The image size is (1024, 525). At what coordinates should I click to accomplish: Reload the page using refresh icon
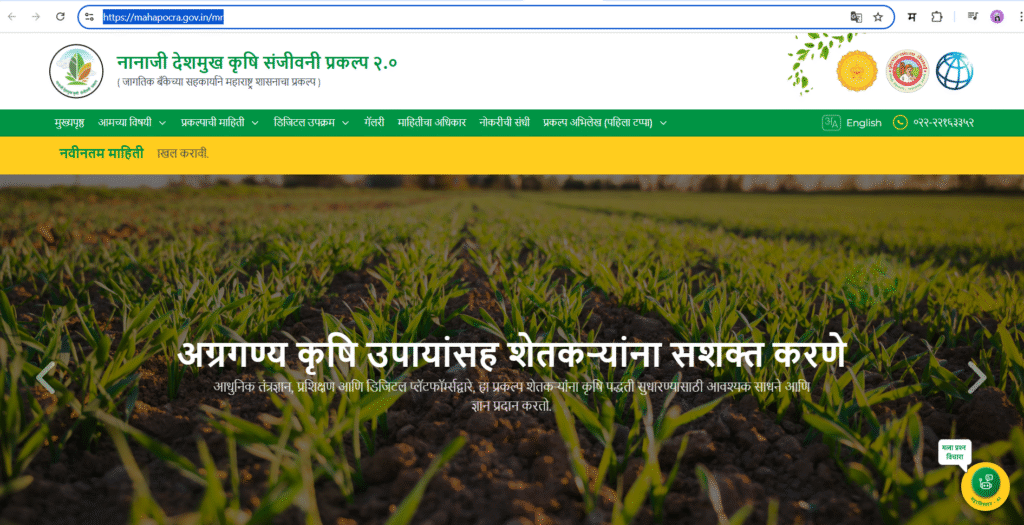tap(60, 17)
